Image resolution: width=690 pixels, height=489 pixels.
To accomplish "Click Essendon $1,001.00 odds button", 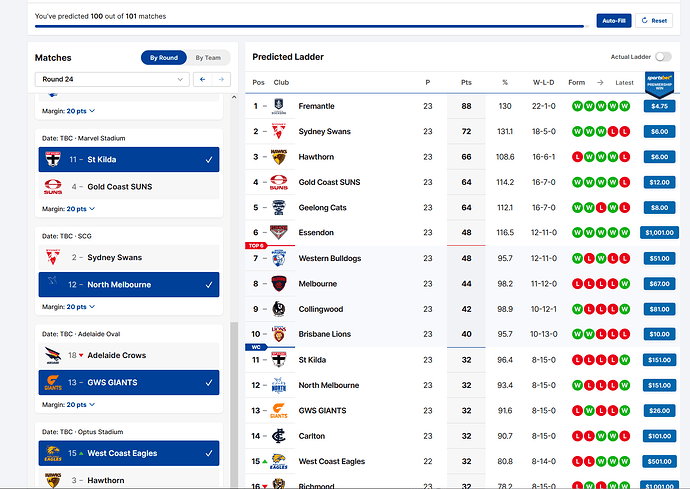I will 659,232.
